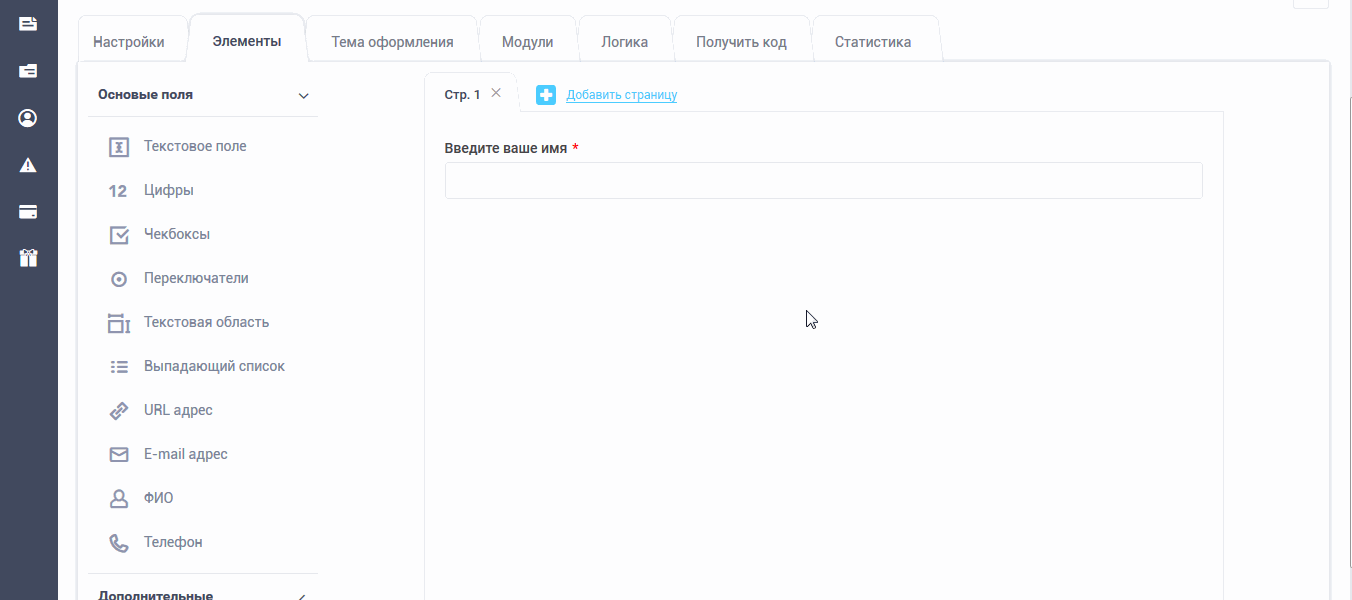
Task: Add the Переключатели radio element
Action: point(195,278)
